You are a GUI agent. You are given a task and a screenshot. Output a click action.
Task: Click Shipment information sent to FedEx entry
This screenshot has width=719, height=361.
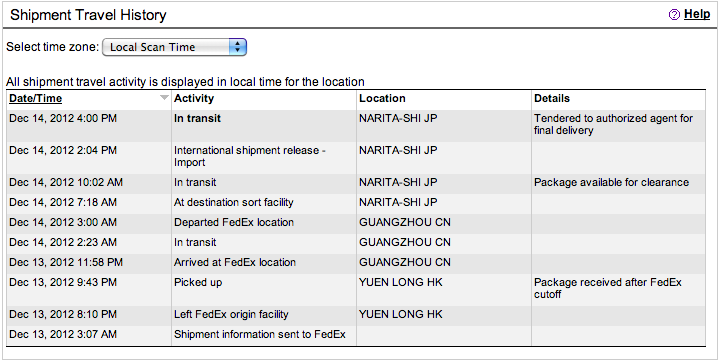click(x=260, y=334)
